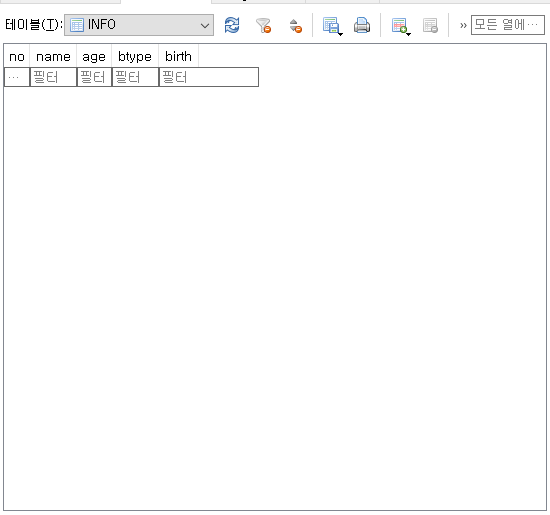The width and height of the screenshot is (550, 515).
Task: Focus the no column filter box
Action: pos(17,77)
